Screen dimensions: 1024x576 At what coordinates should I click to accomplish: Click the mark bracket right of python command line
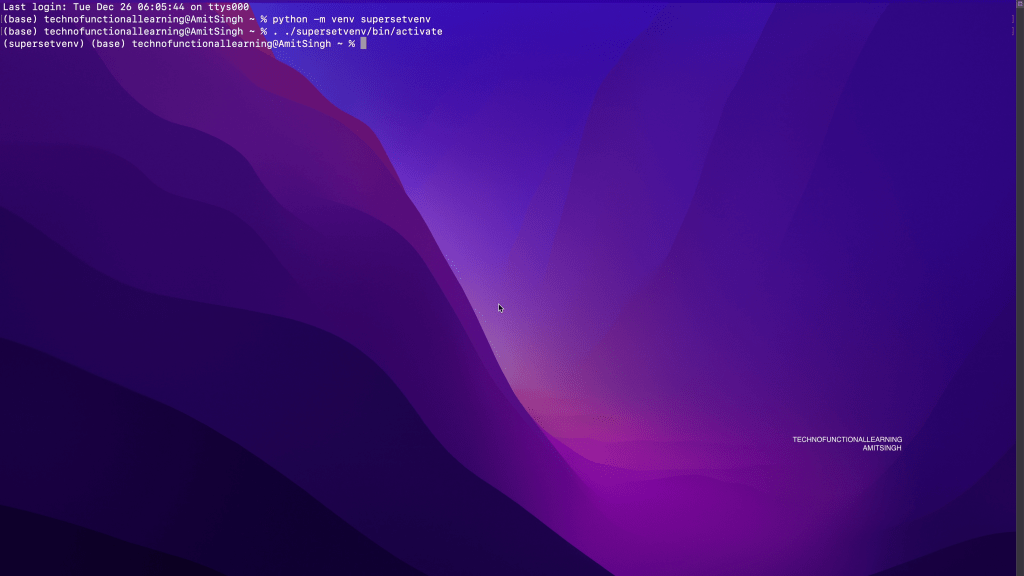pyautogui.click(x=1013, y=19)
